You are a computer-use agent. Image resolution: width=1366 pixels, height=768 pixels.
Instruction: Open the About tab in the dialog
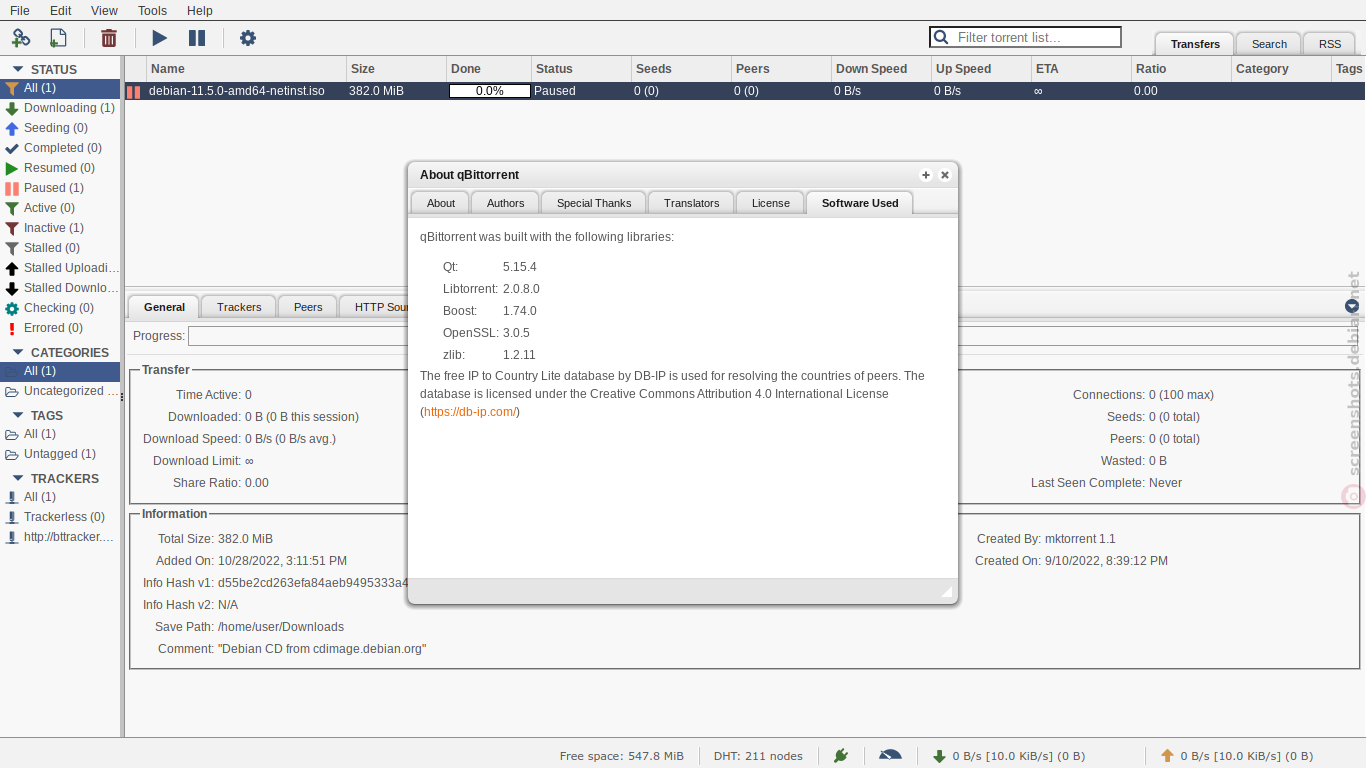tap(441, 203)
